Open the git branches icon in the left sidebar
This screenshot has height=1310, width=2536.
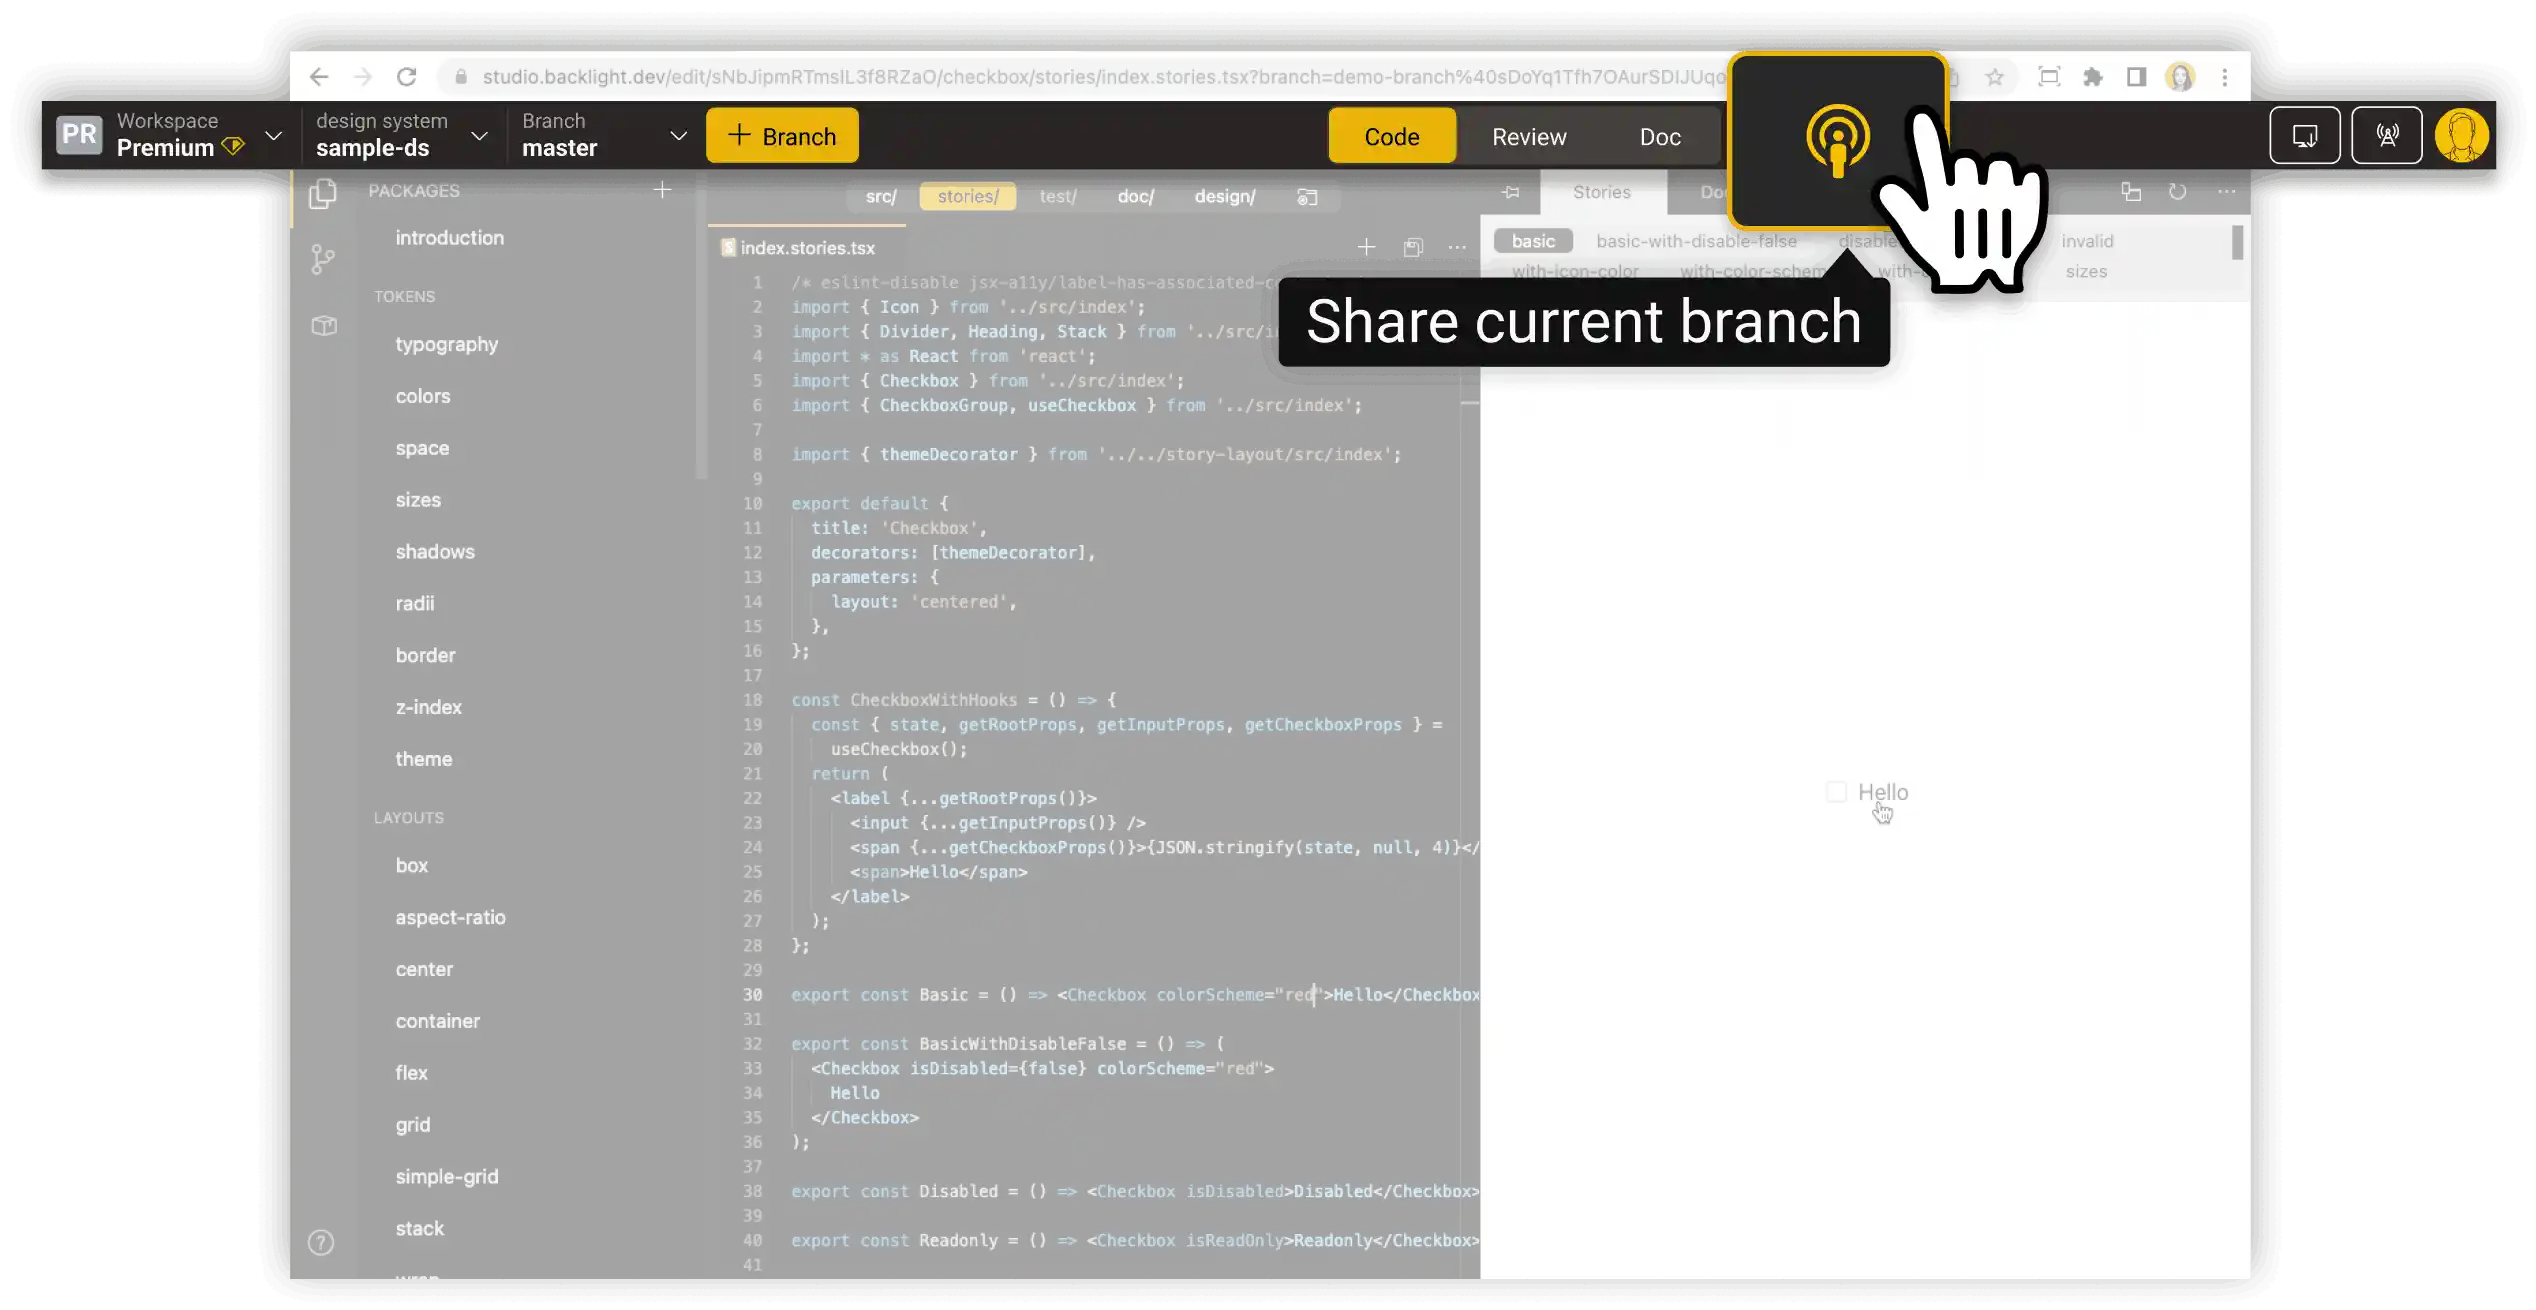tap(321, 260)
